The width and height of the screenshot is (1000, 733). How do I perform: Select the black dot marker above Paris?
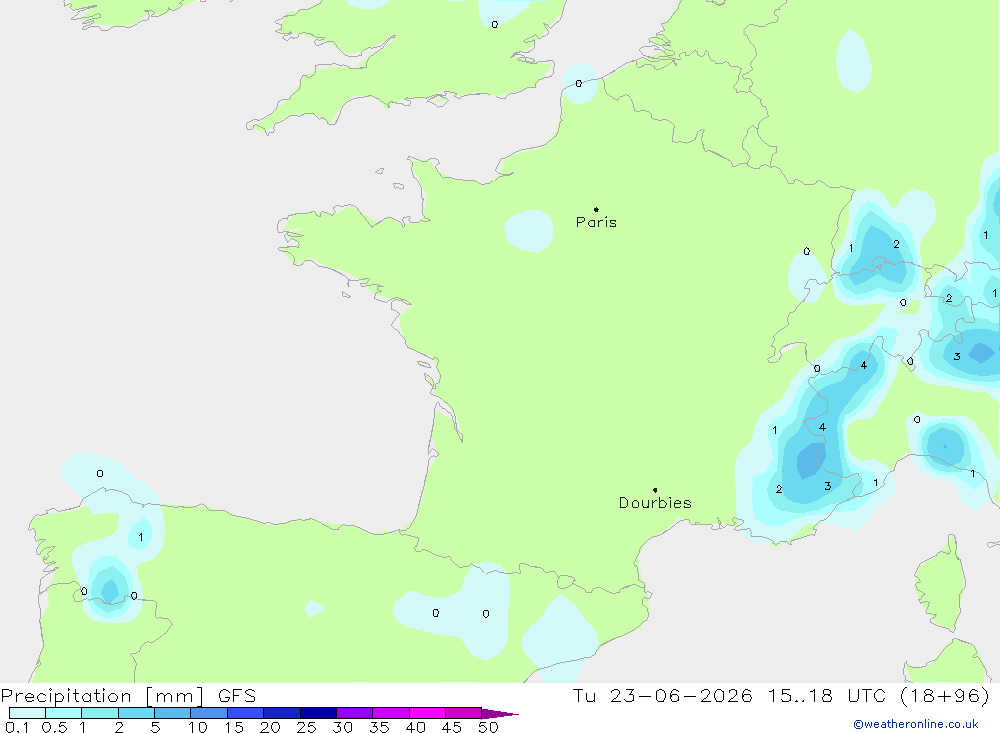[x=596, y=209]
